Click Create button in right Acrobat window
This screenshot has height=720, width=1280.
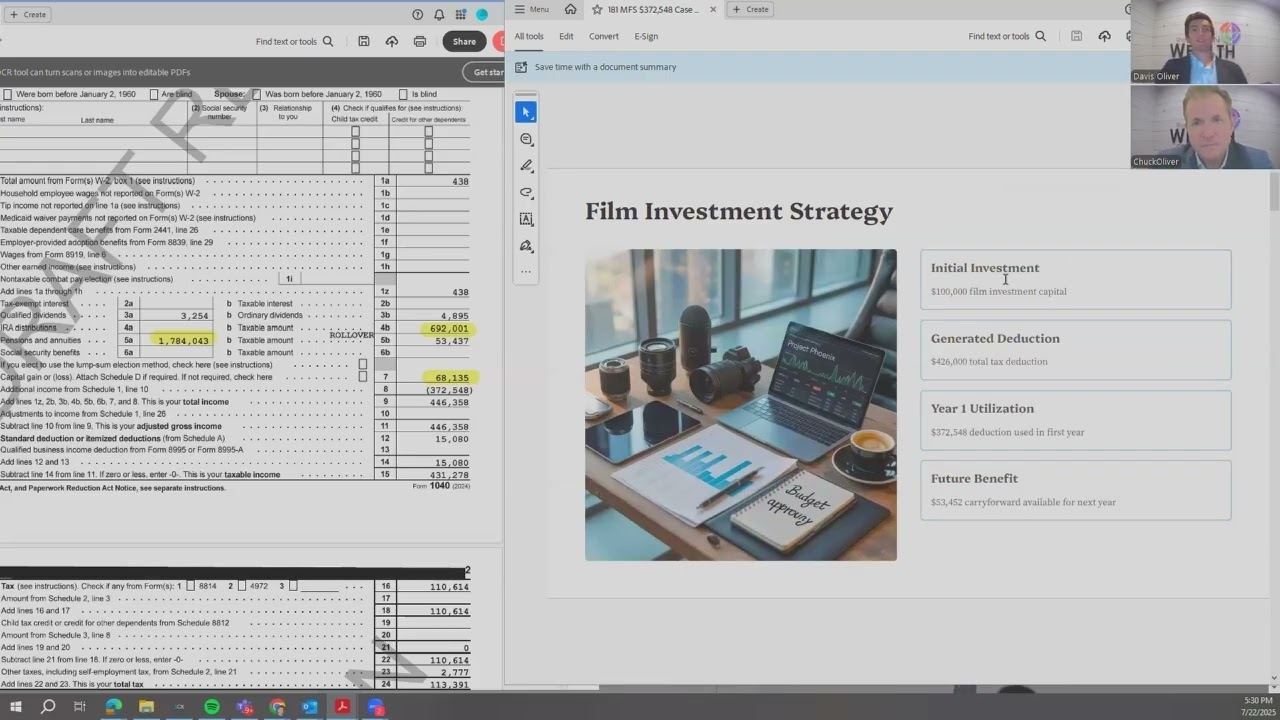[751, 9]
